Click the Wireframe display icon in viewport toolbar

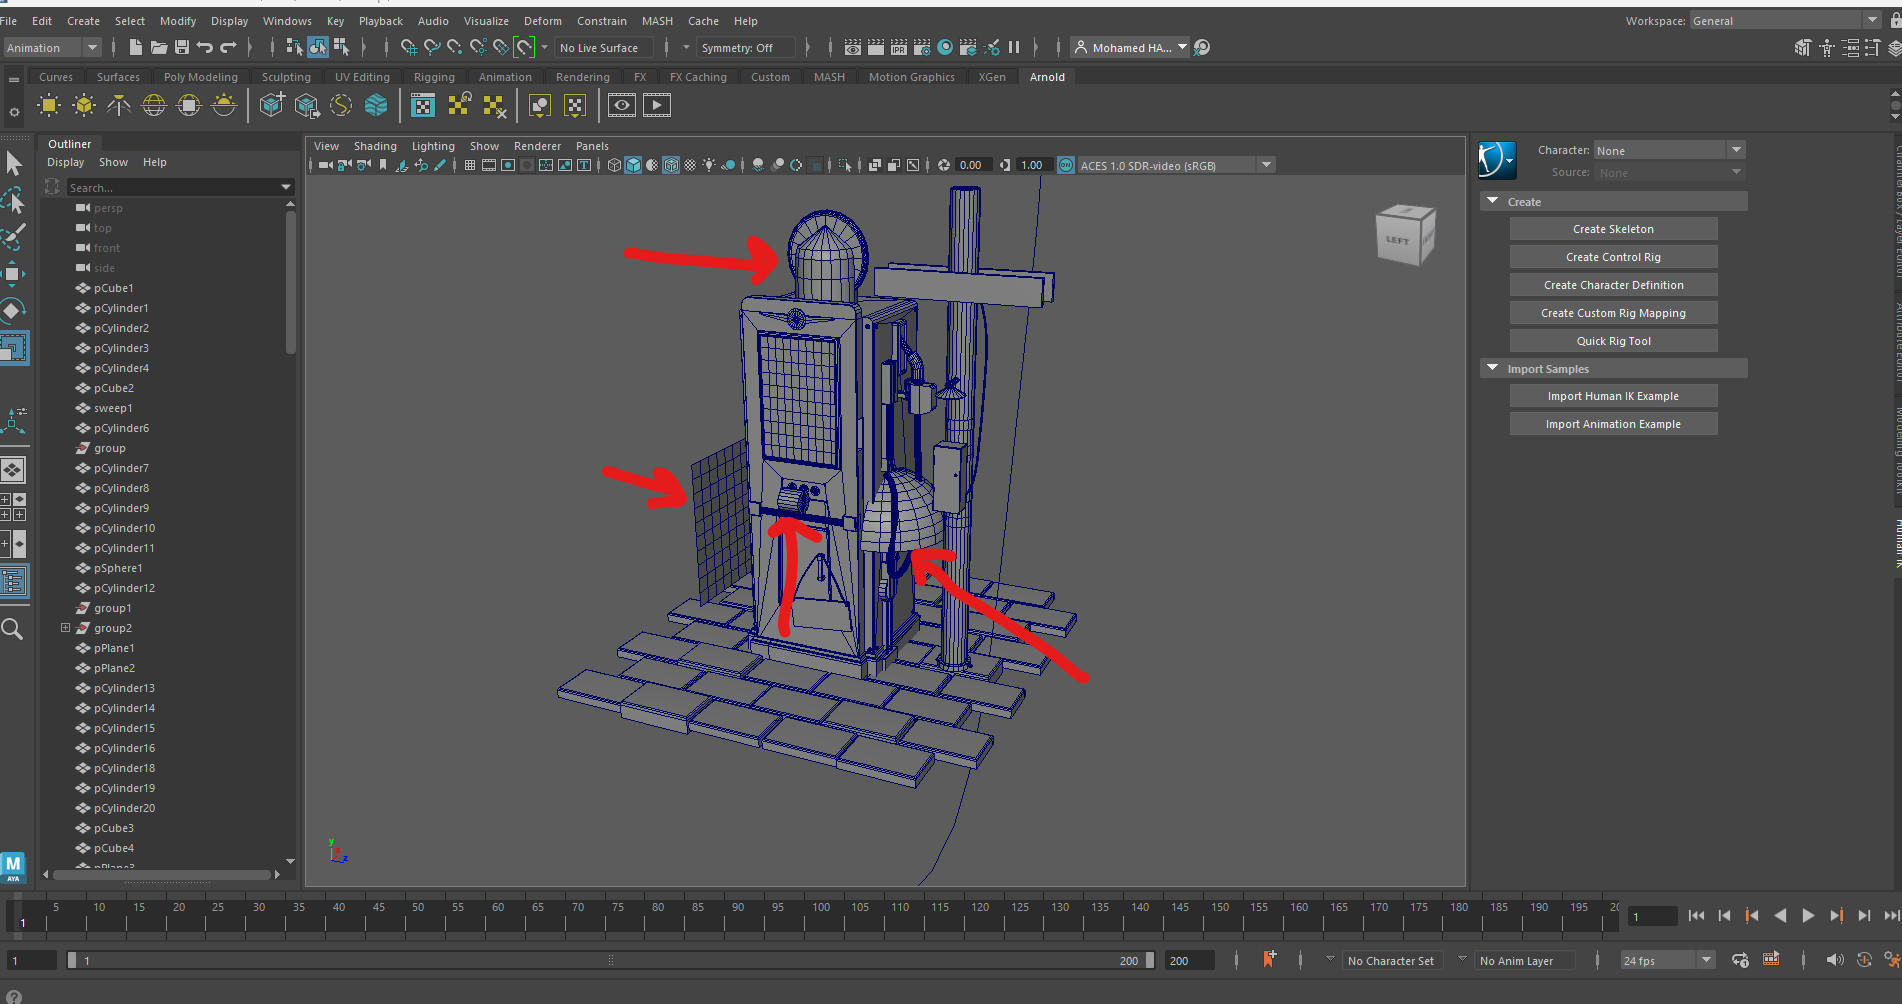613,164
